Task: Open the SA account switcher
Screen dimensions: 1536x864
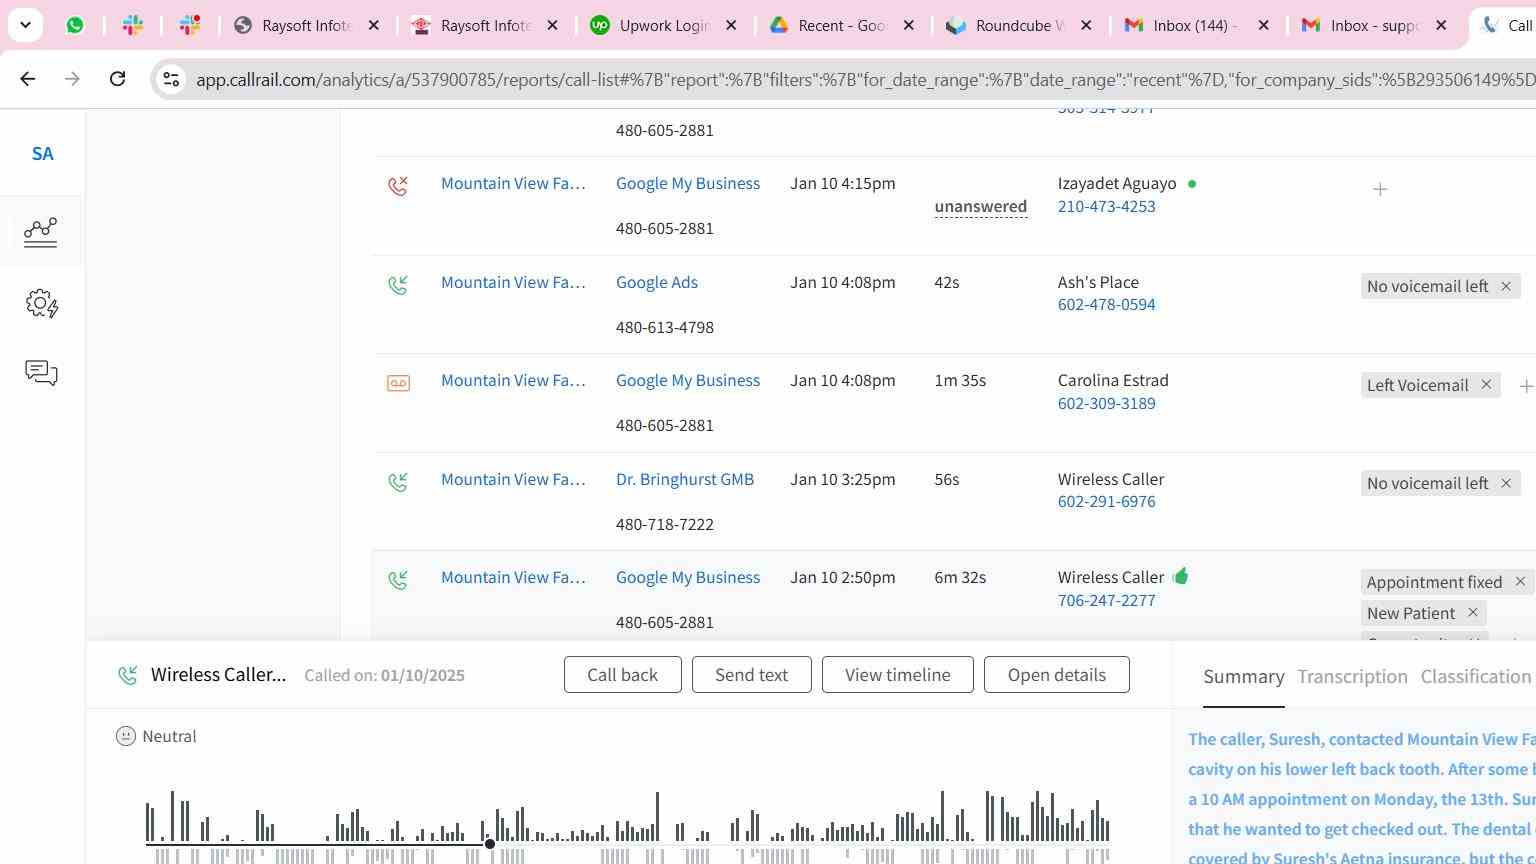Action: tap(42, 154)
